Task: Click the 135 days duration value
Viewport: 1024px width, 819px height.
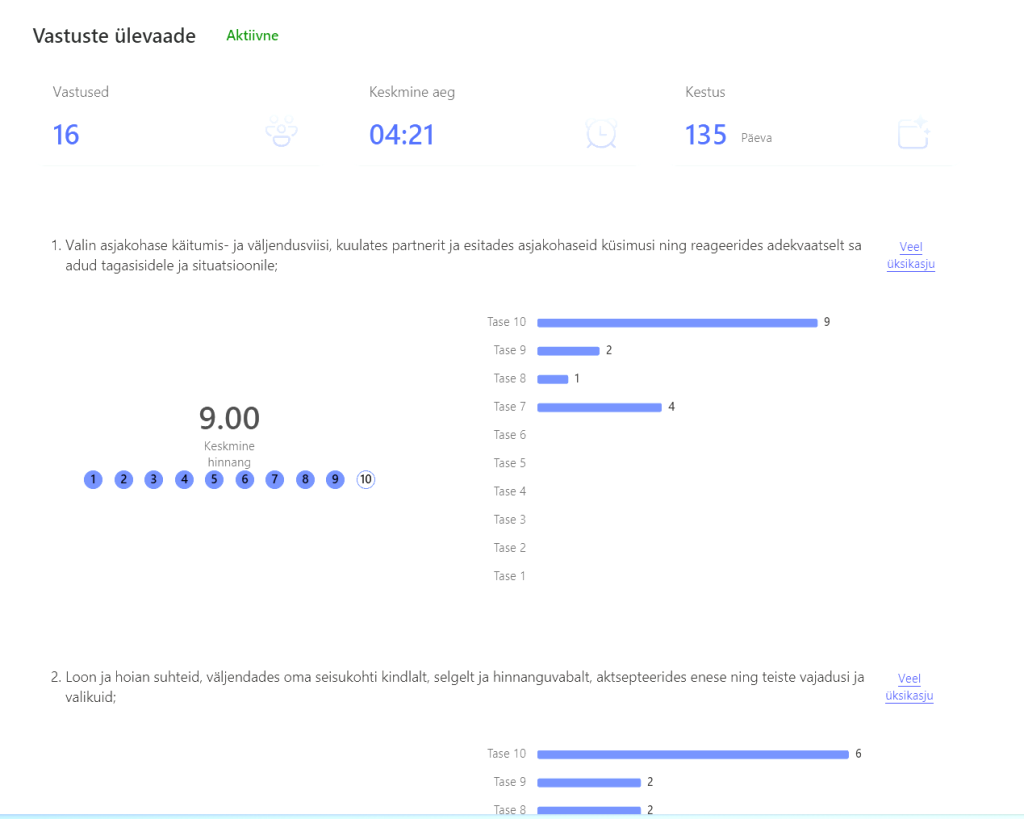Action: coord(705,135)
